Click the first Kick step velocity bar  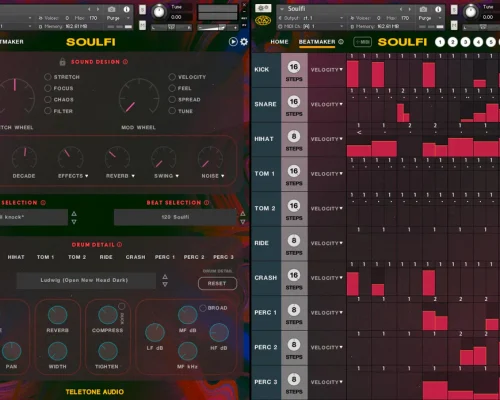353,74
